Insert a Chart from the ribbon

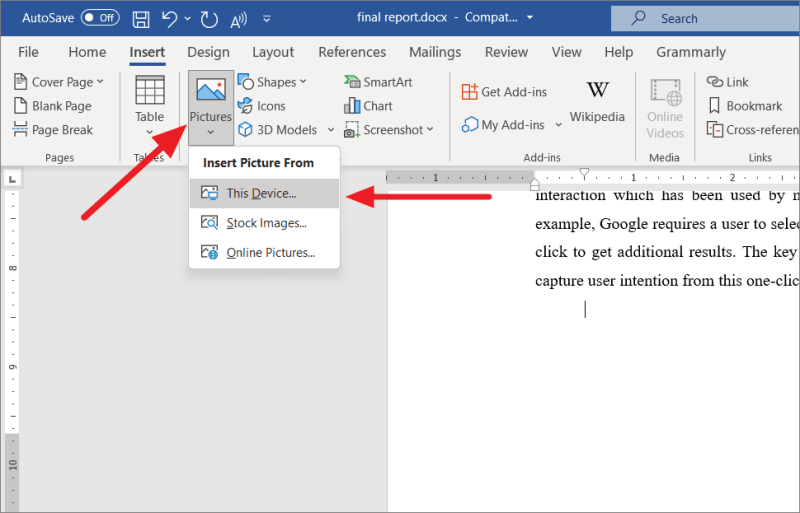coord(368,106)
